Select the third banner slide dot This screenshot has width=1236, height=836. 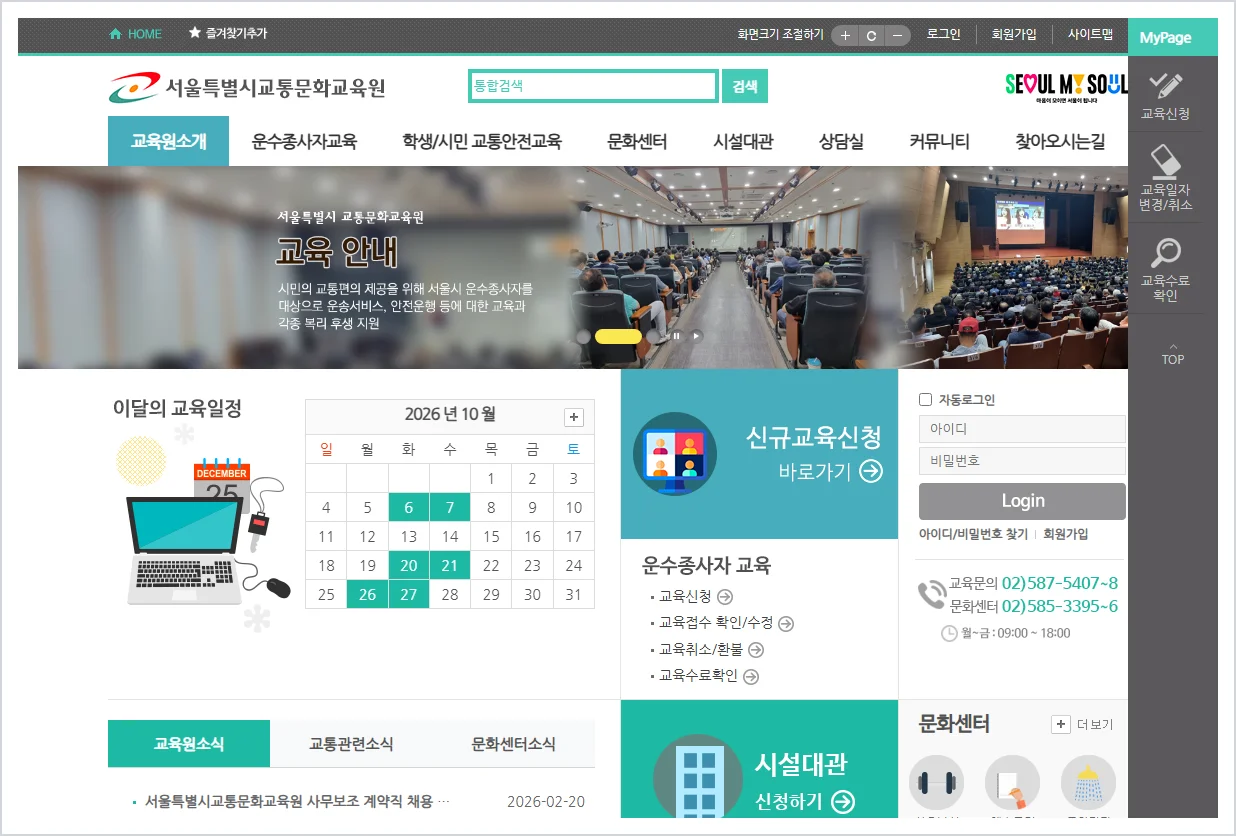click(653, 337)
